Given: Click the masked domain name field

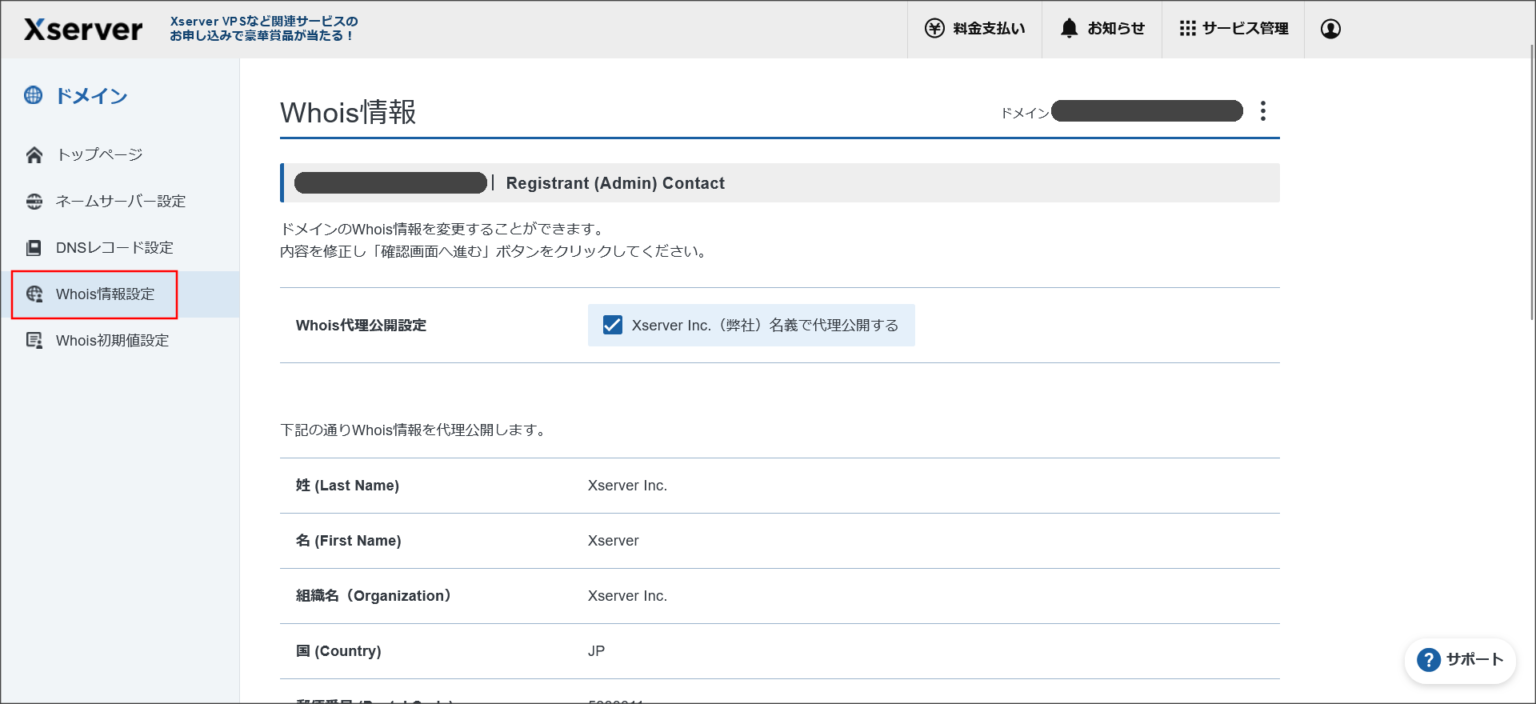Looking at the screenshot, I should point(1146,111).
